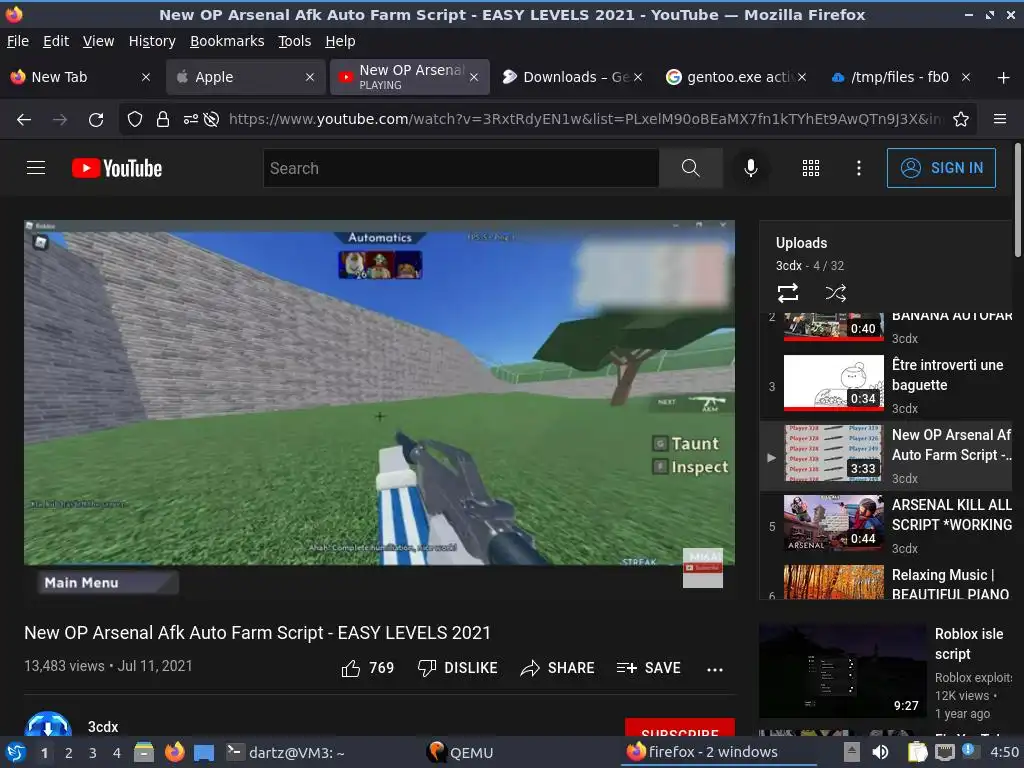The width and height of the screenshot is (1024, 768).
Task: Open the 3cdx channel name link
Action: [103, 727]
